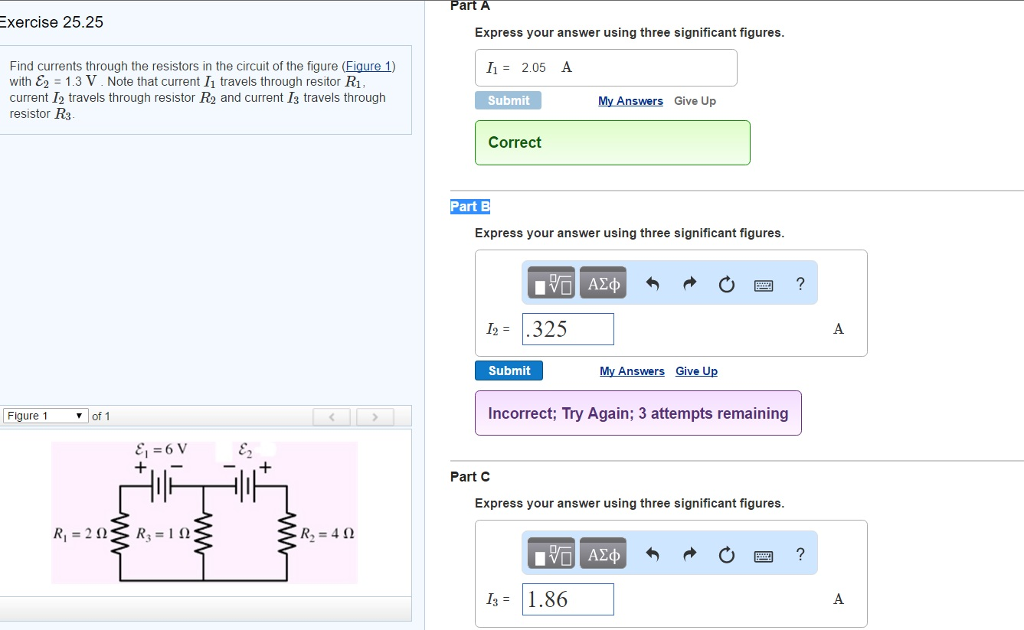The width and height of the screenshot is (1024, 630).
Task: Submit the Part B answer
Action: 509,370
